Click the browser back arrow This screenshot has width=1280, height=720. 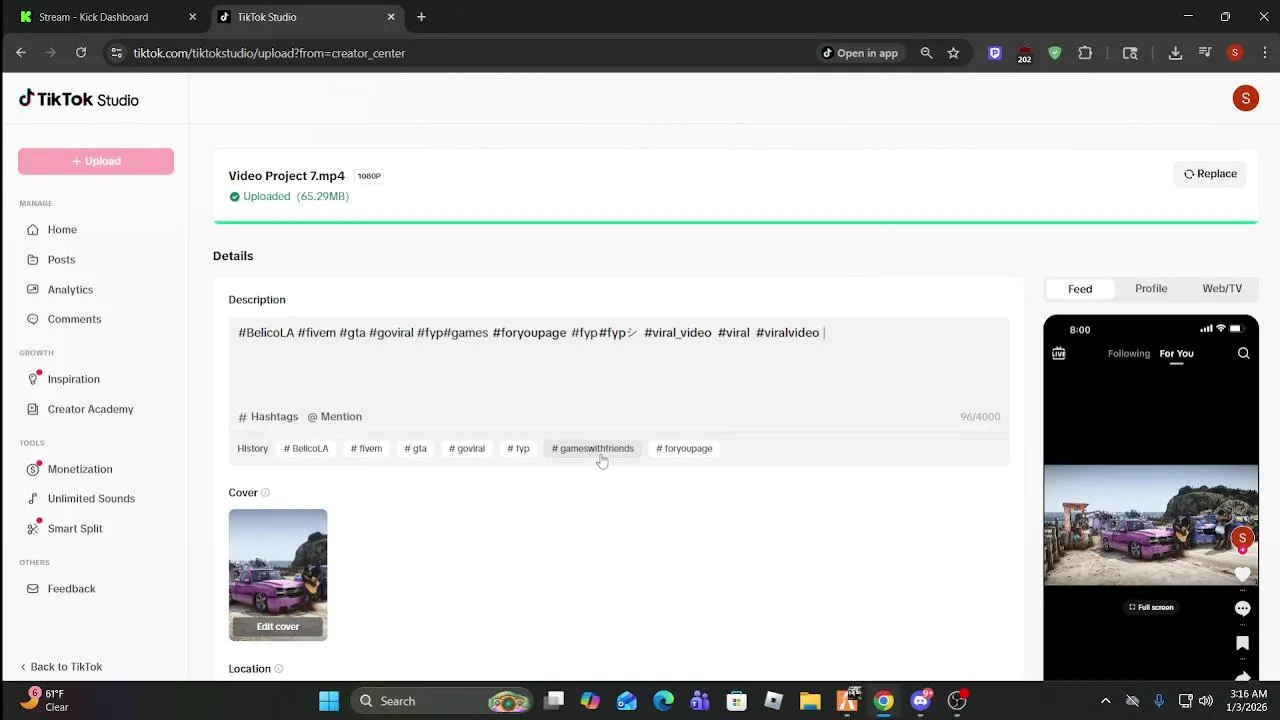tap(21, 53)
